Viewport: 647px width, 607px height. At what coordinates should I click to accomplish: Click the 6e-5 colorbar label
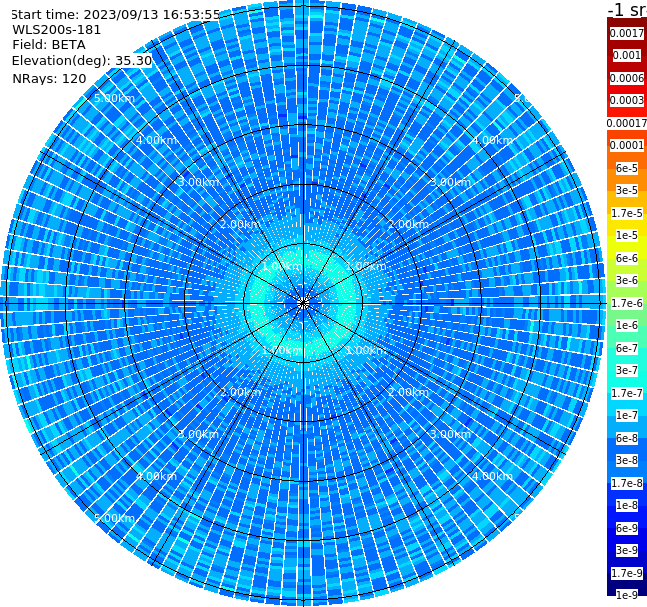click(x=627, y=168)
